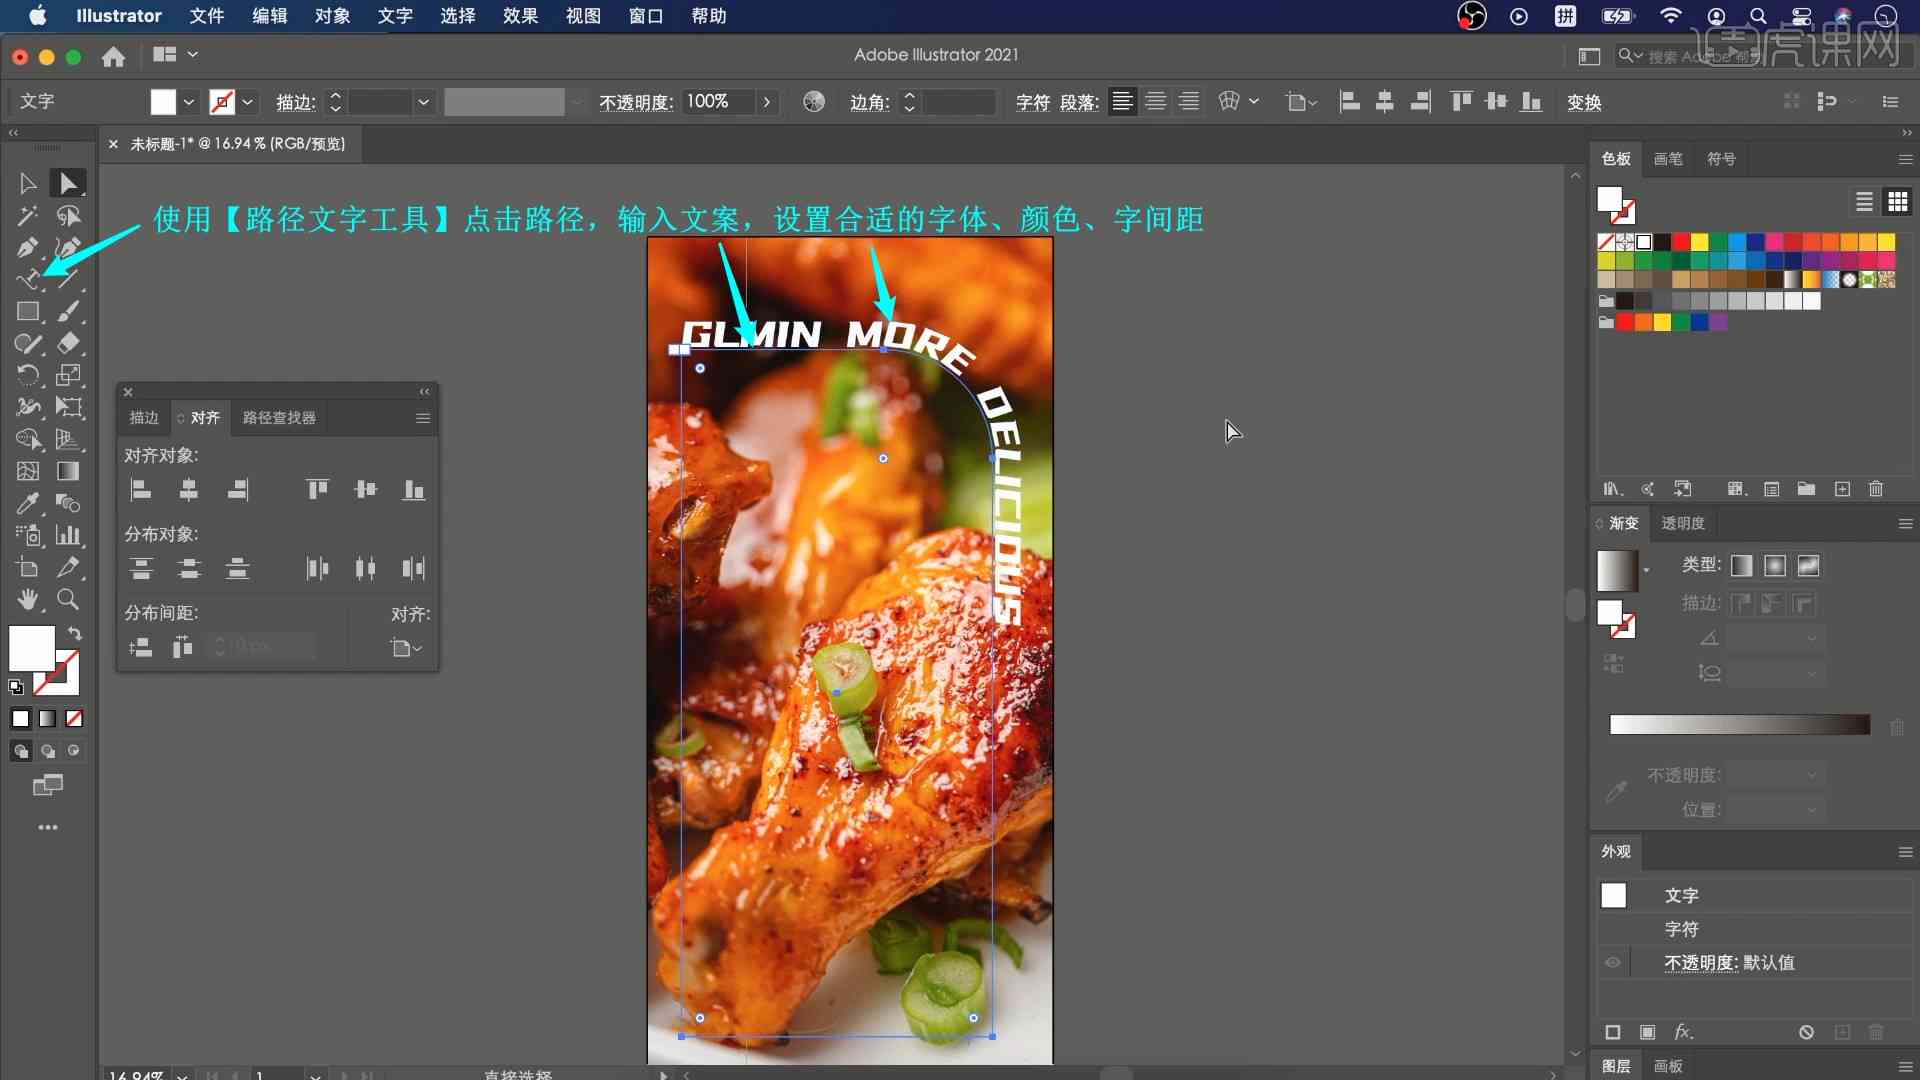
Task: Expand the opacity slider arrow
Action: click(767, 102)
